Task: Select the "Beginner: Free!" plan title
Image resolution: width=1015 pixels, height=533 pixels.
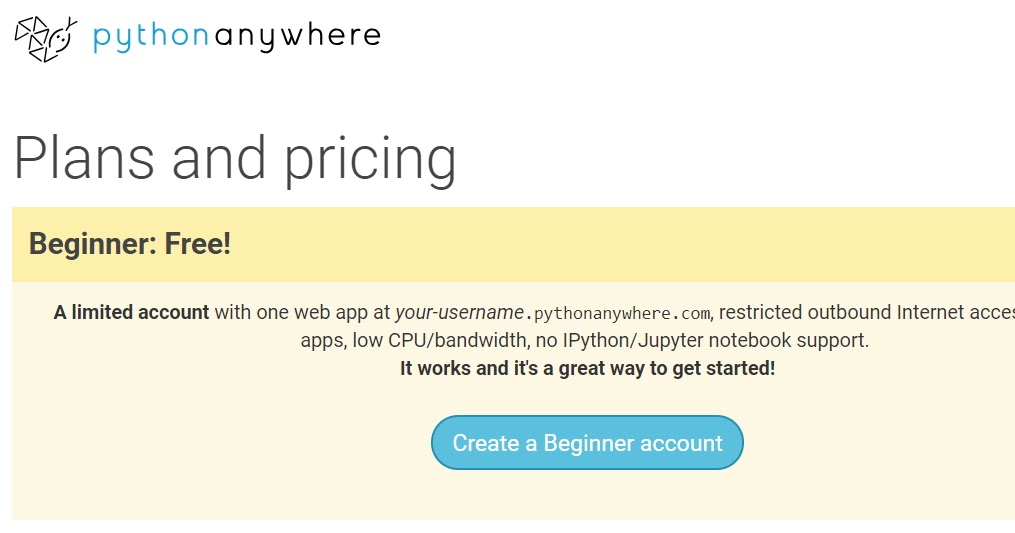Action: [x=130, y=243]
